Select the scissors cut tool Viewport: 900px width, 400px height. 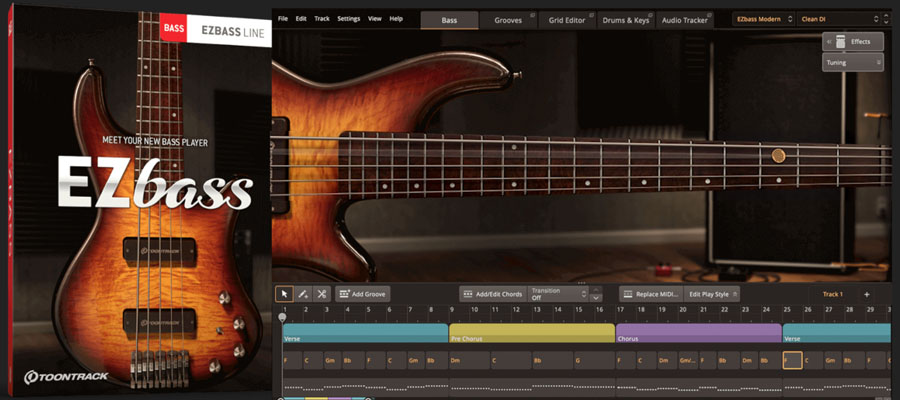[x=321, y=294]
